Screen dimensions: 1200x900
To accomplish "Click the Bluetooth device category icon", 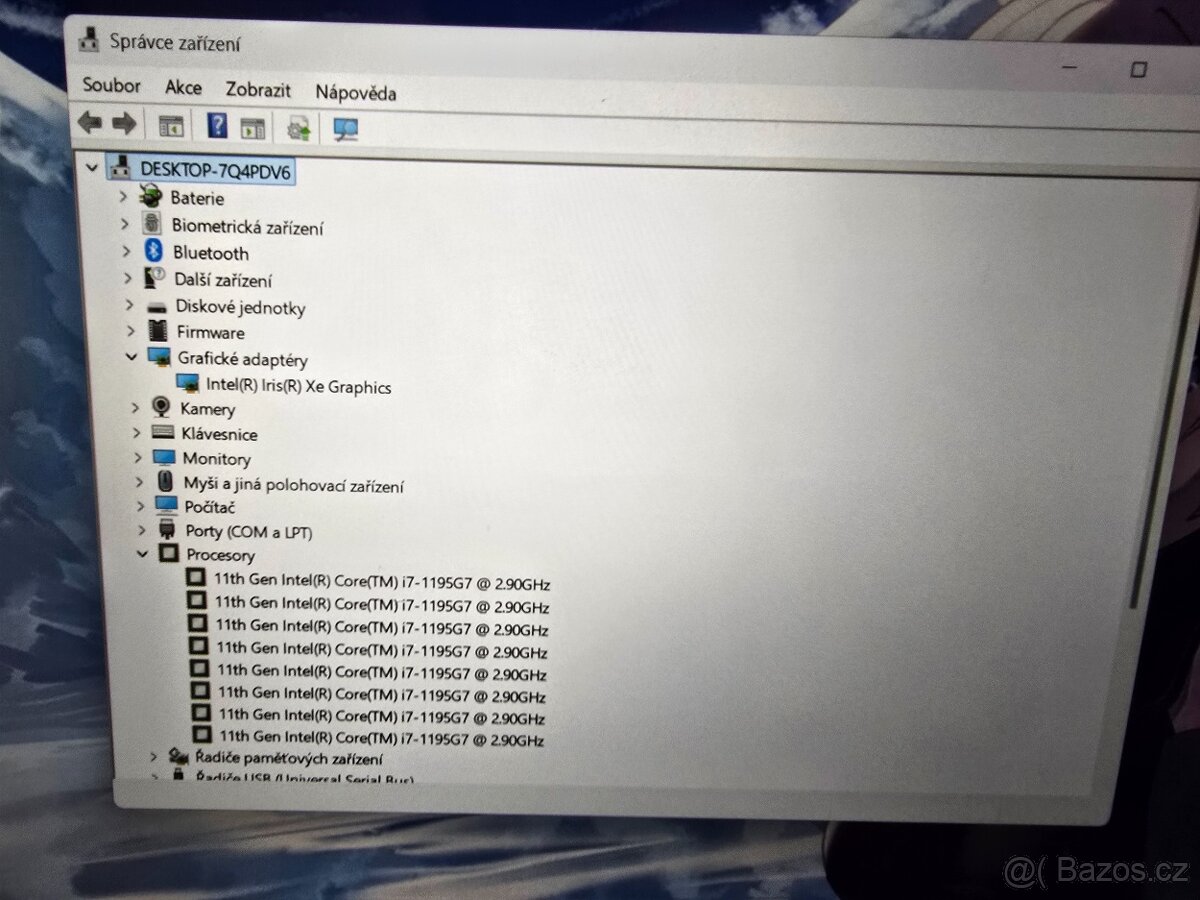I will 153,252.
